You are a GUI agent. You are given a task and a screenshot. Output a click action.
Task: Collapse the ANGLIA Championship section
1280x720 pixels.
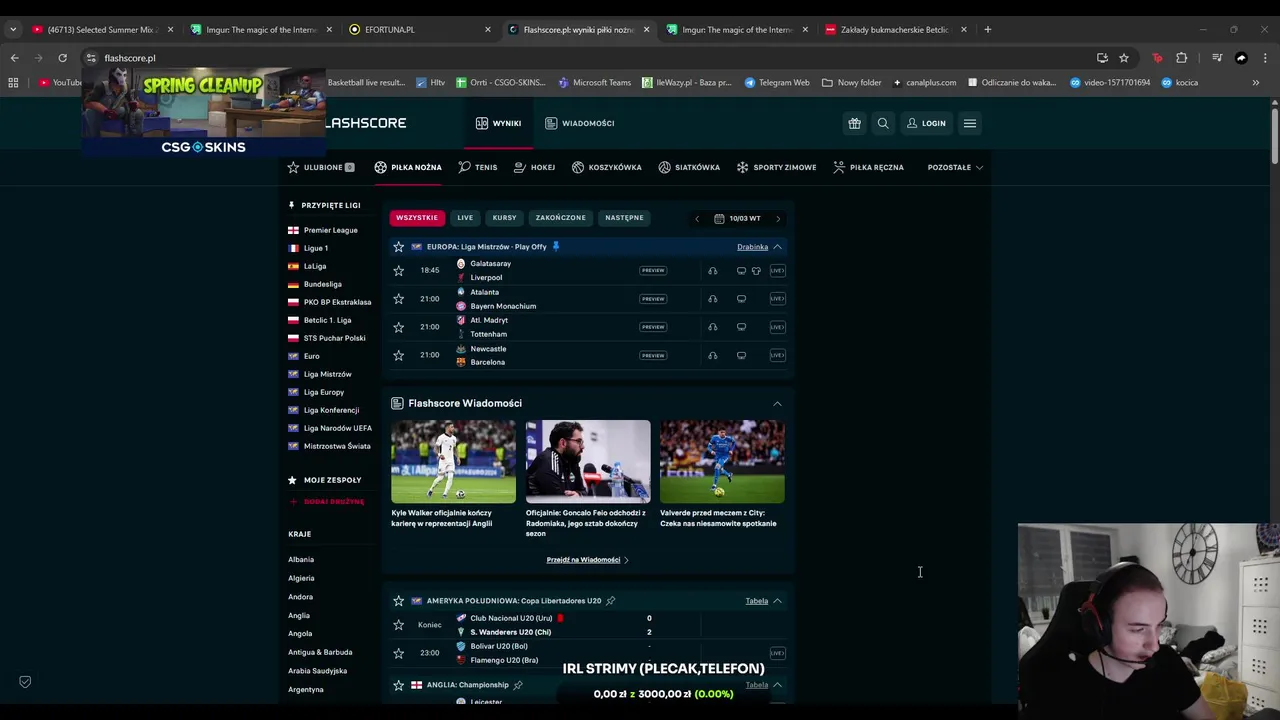pyautogui.click(x=777, y=685)
